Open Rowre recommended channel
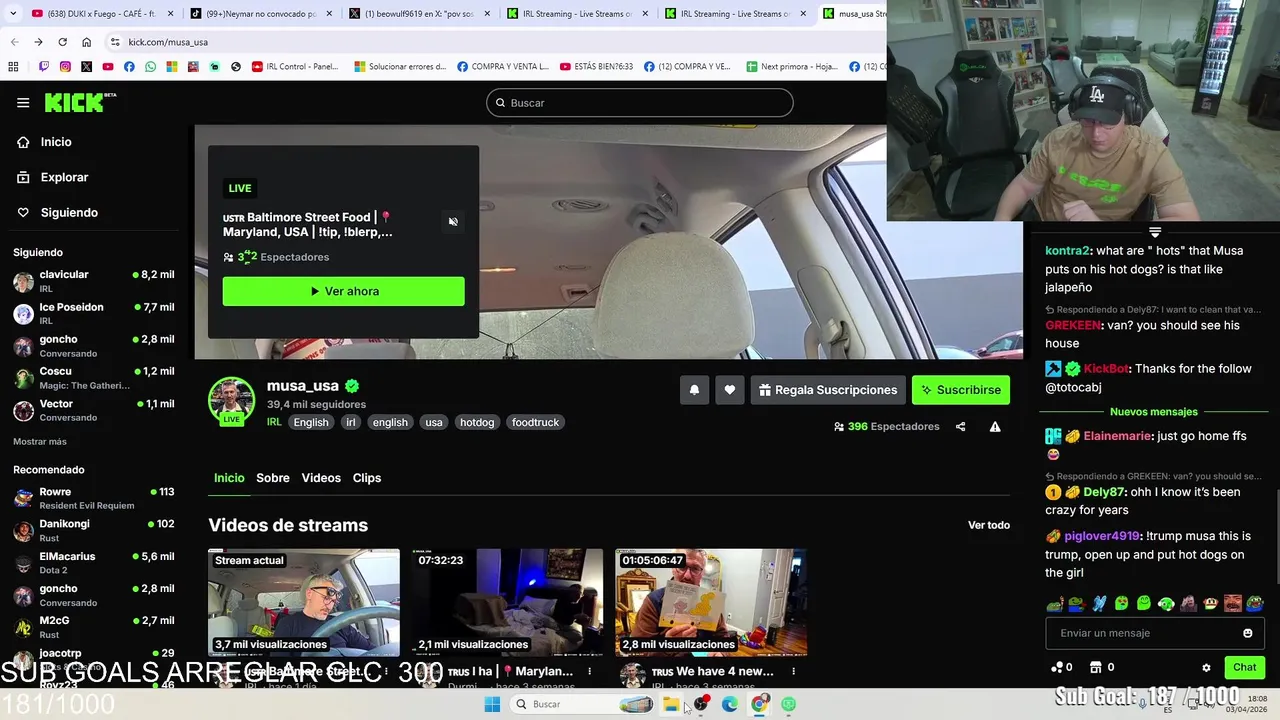This screenshot has height=720, width=1280. 93,498
